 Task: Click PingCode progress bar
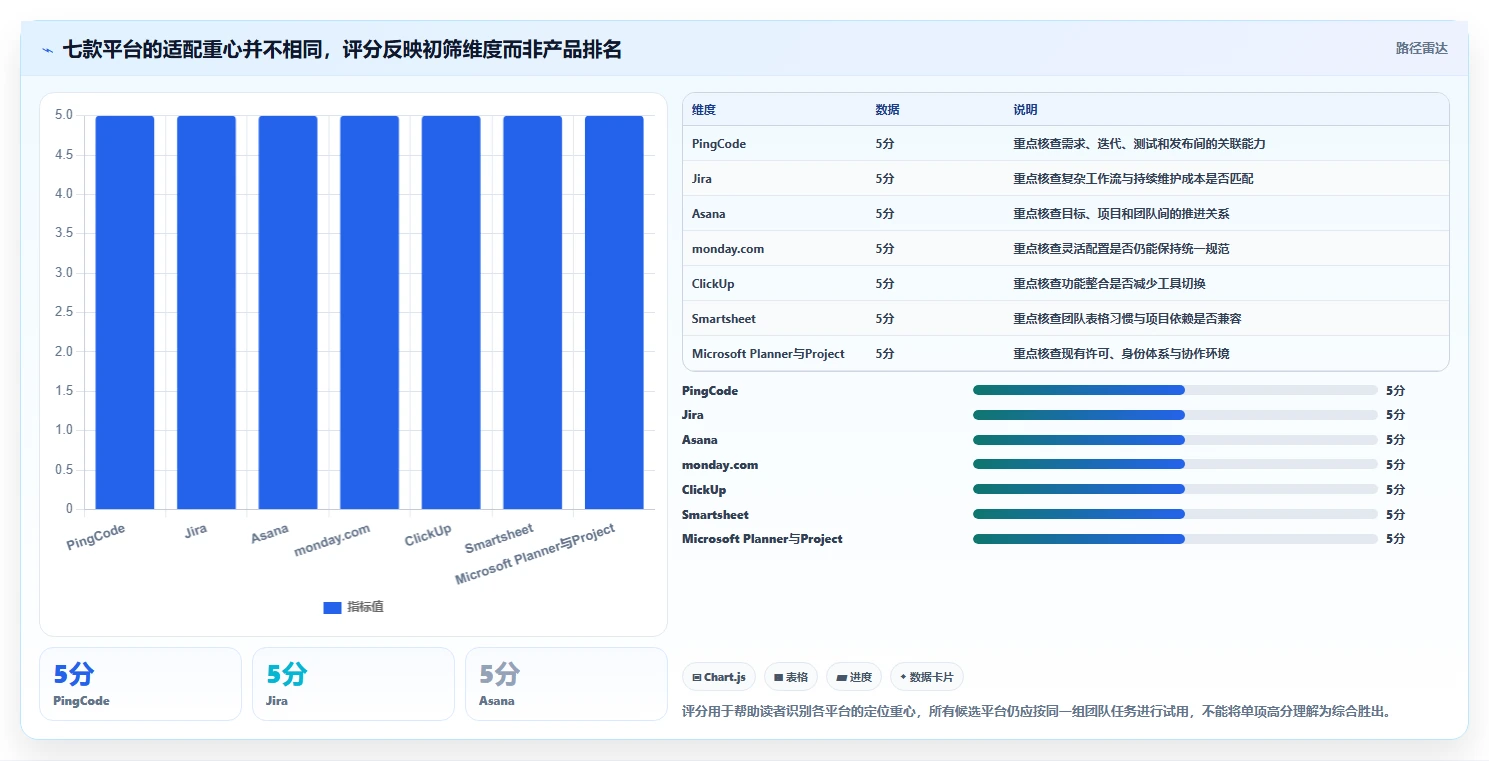1175,390
